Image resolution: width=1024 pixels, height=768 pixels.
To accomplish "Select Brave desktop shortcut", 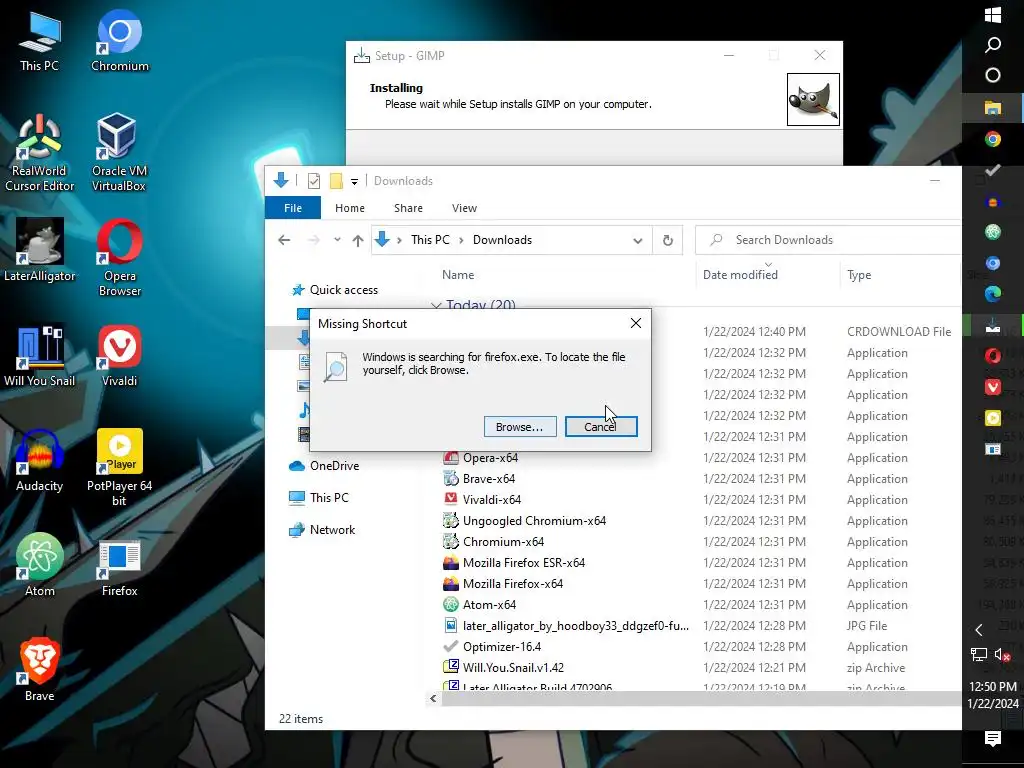I will coord(39,671).
